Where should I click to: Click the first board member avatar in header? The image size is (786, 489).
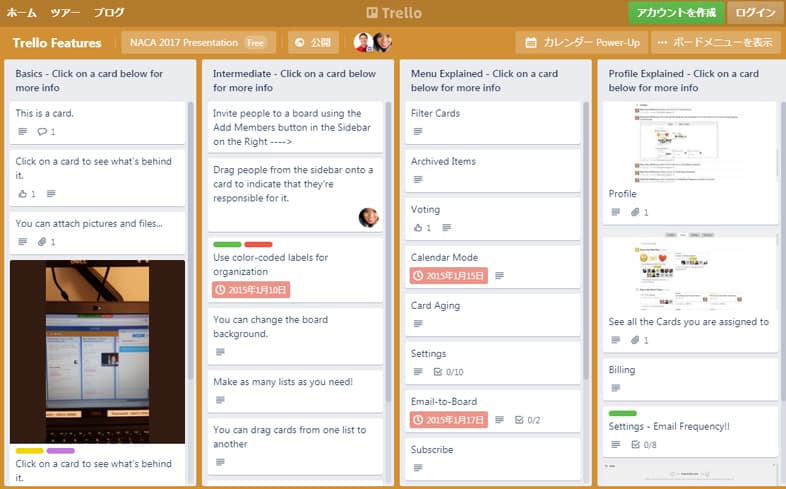[x=363, y=43]
